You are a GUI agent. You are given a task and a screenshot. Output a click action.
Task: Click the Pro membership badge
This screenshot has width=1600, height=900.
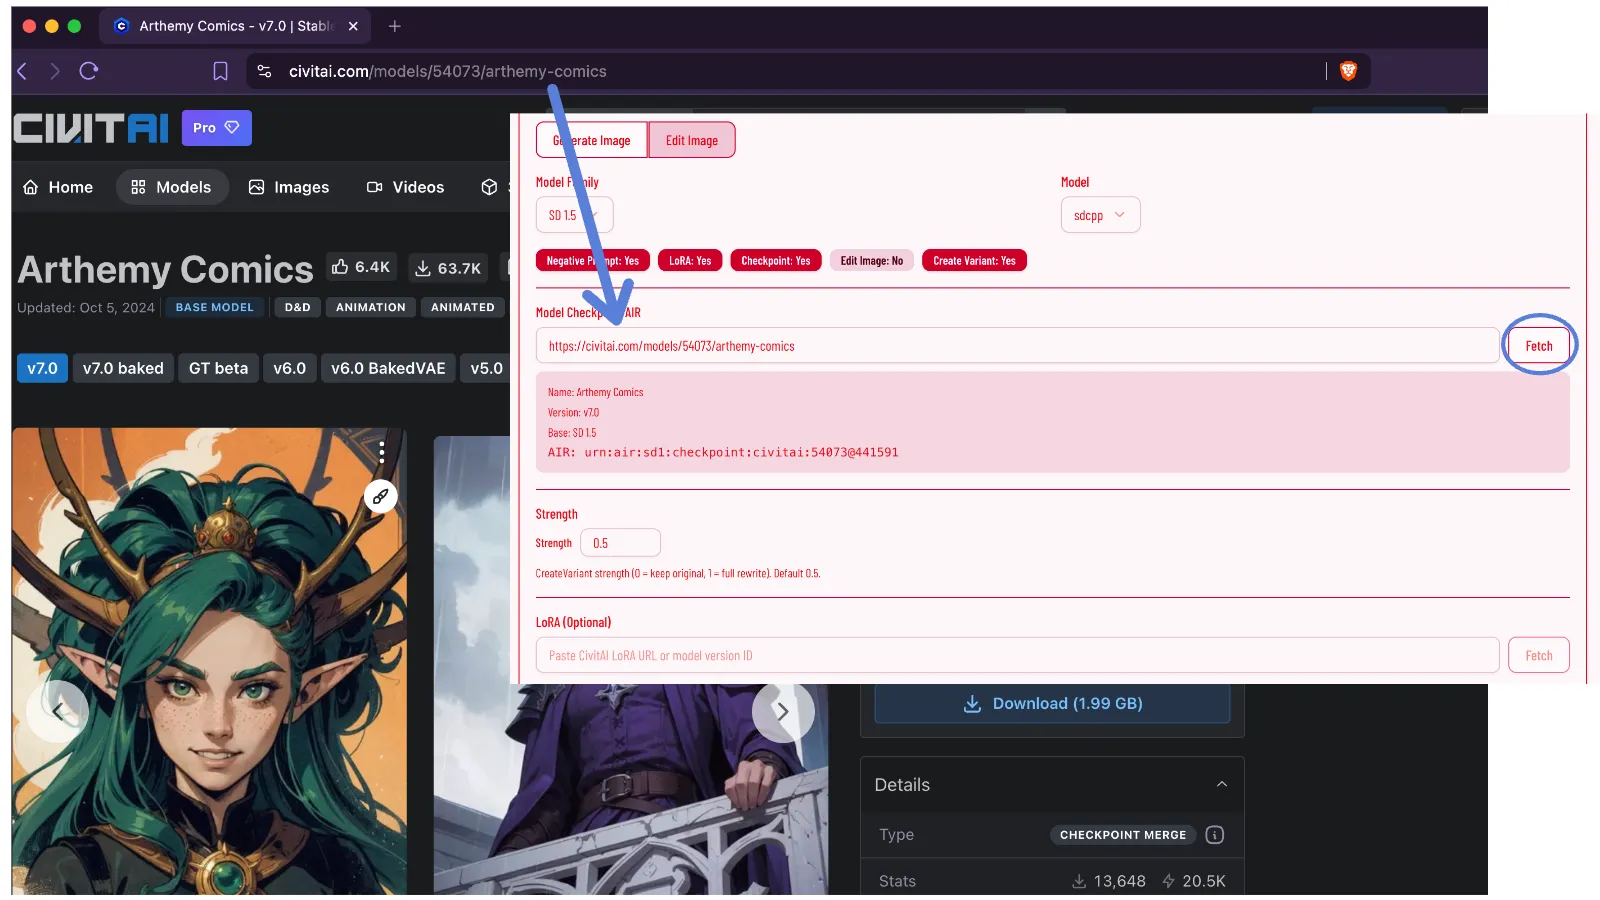pyautogui.click(x=216, y=128)
